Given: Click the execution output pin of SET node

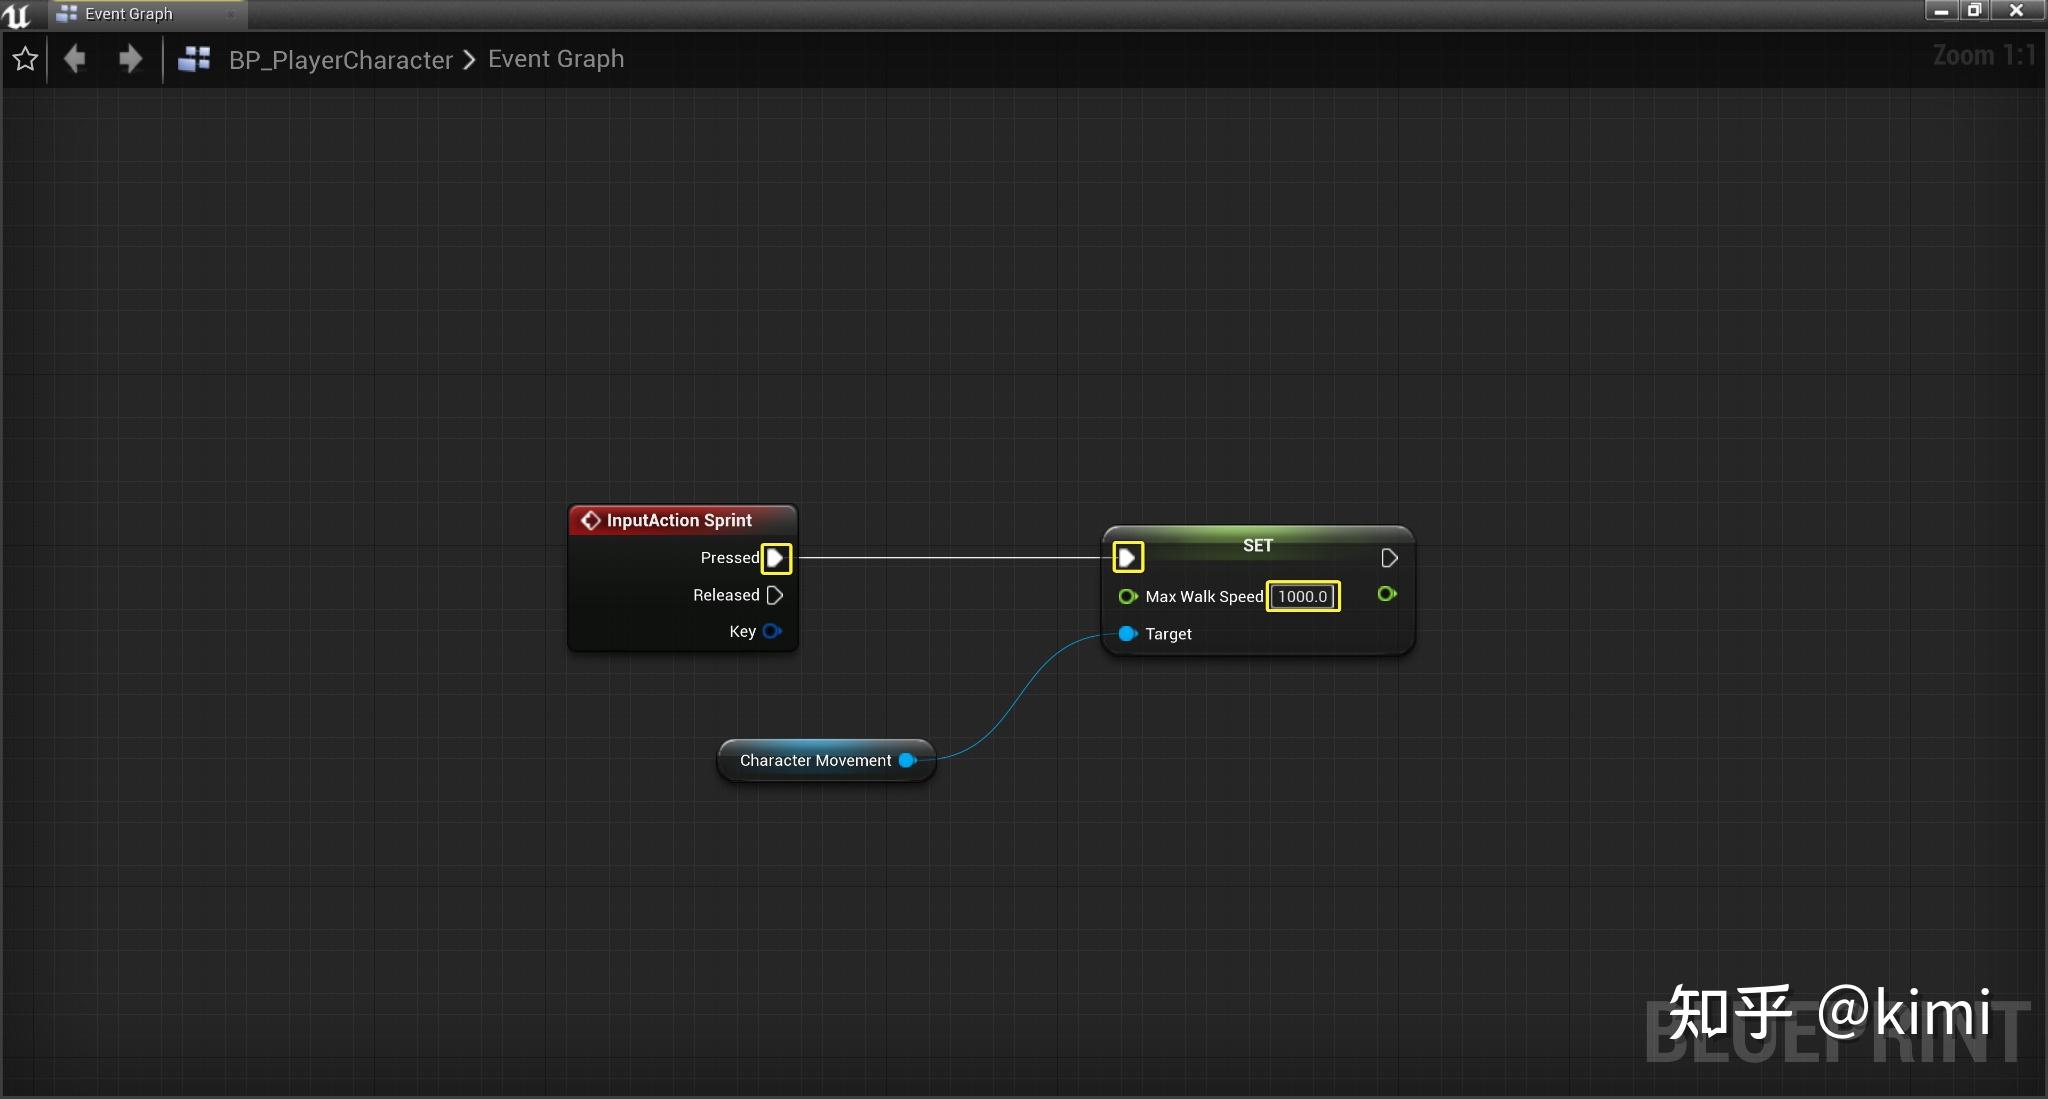Looking at the screenshot, I should point(1388,558).
